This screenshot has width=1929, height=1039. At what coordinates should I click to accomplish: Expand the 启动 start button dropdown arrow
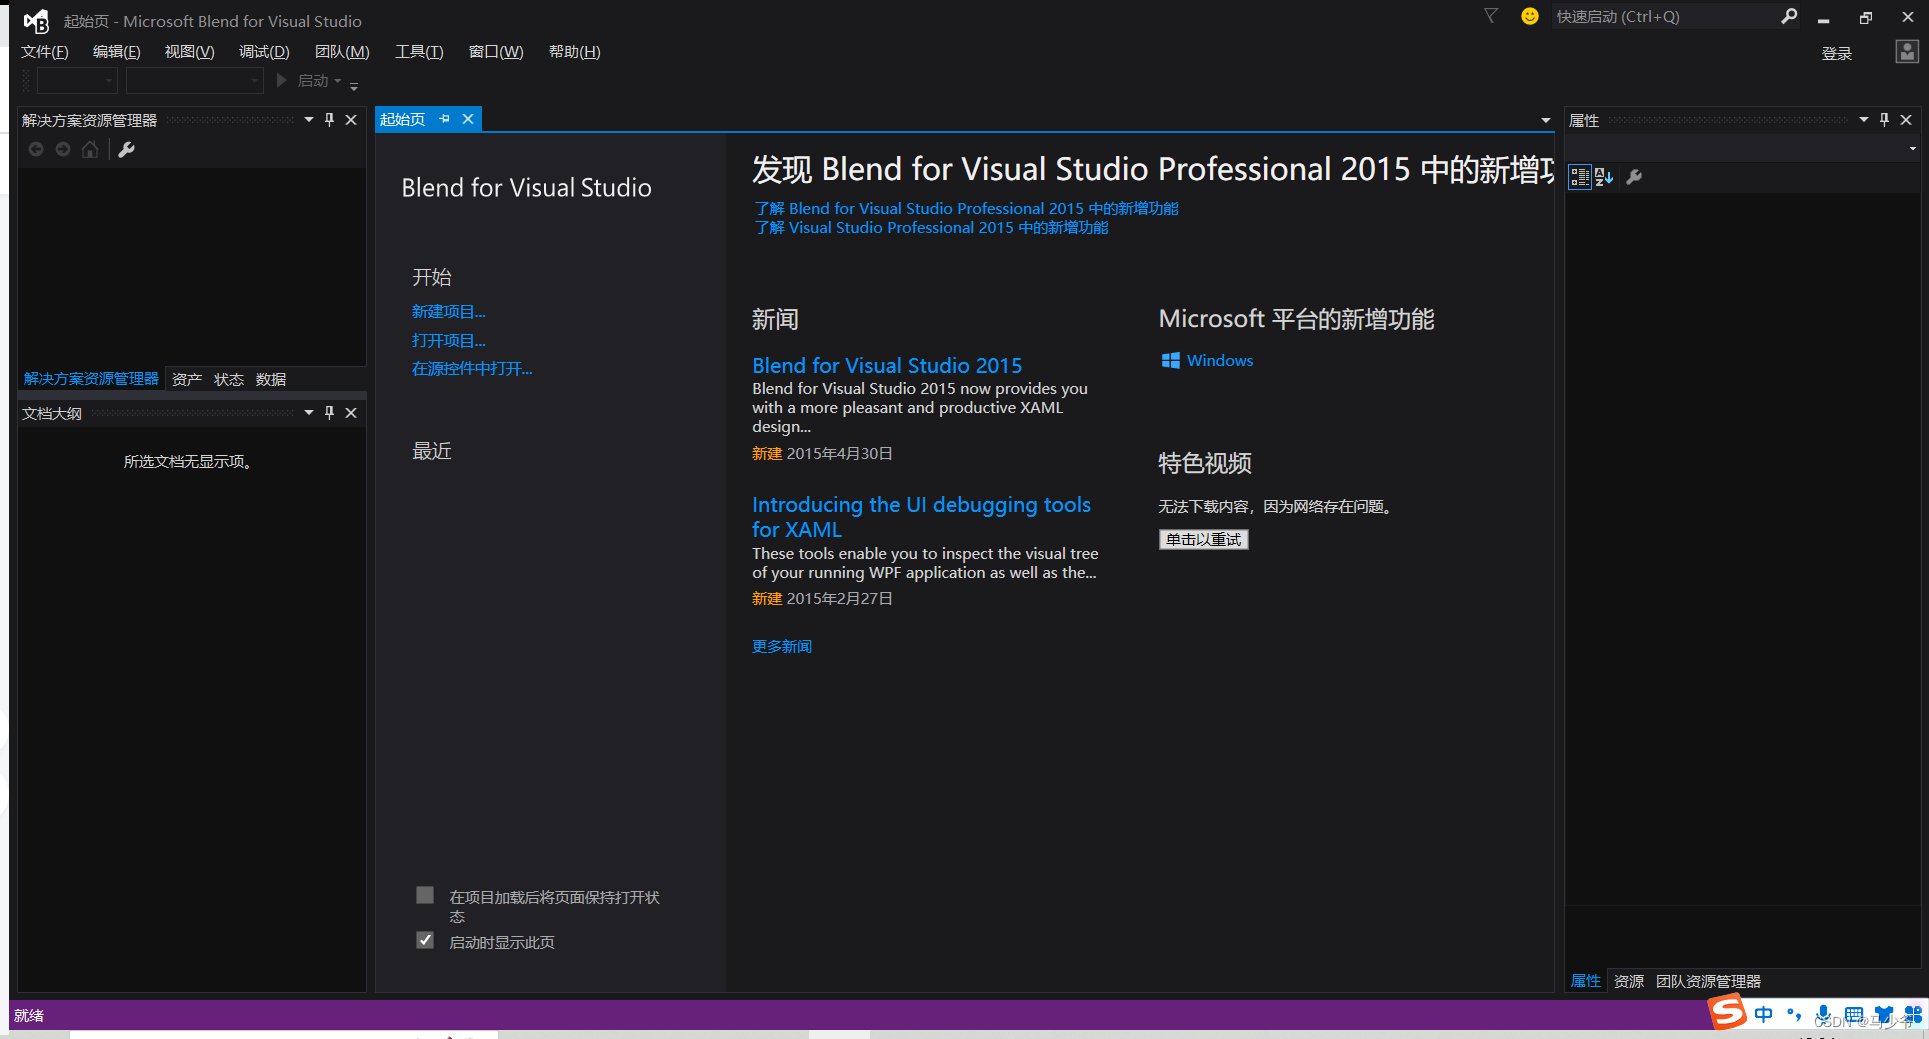pos(338,81)
